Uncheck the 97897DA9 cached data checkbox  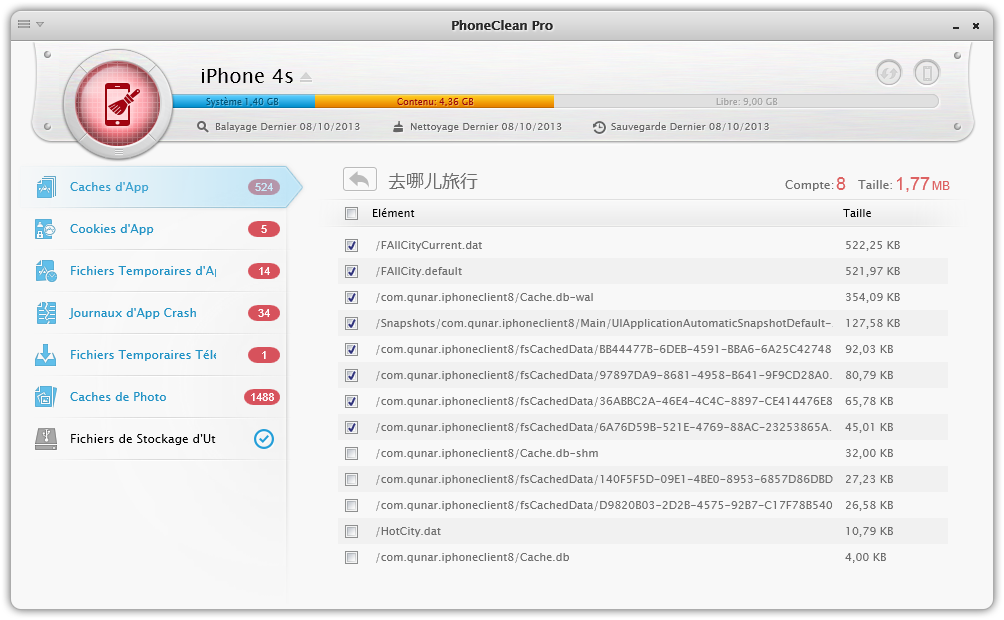(x=352, y=375)
